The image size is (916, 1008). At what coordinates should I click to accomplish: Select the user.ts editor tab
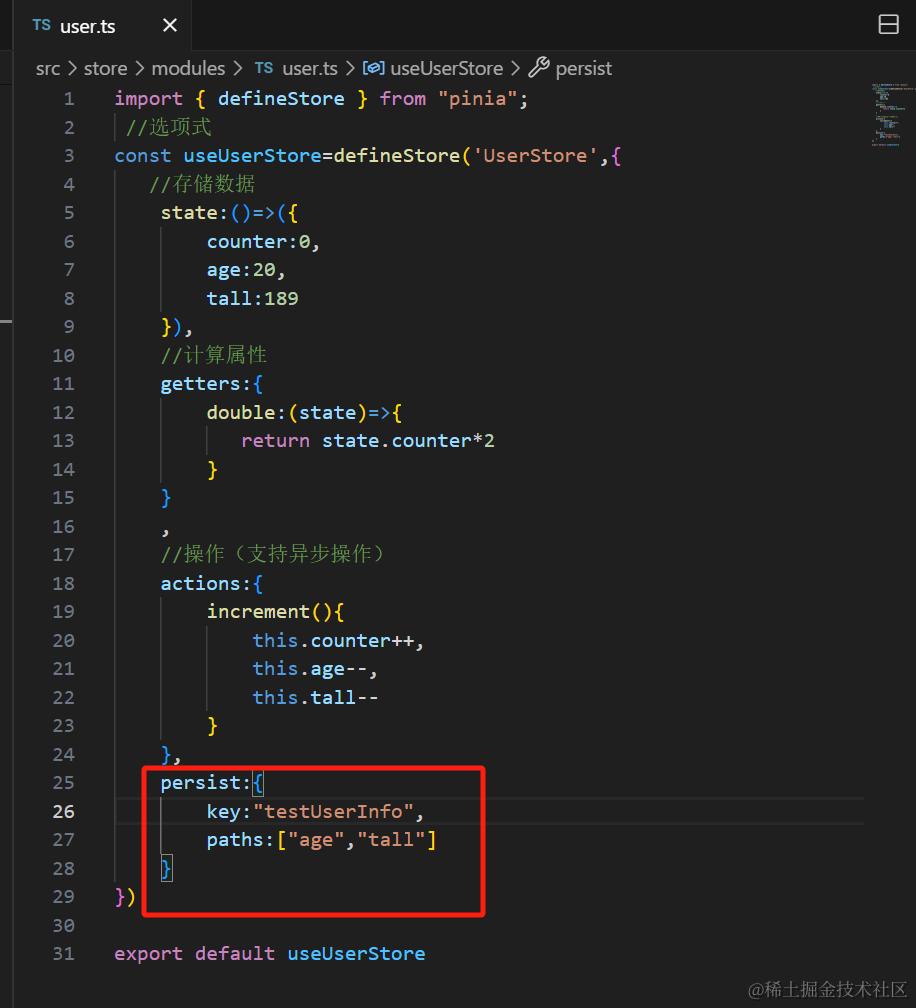coord(102,26)
